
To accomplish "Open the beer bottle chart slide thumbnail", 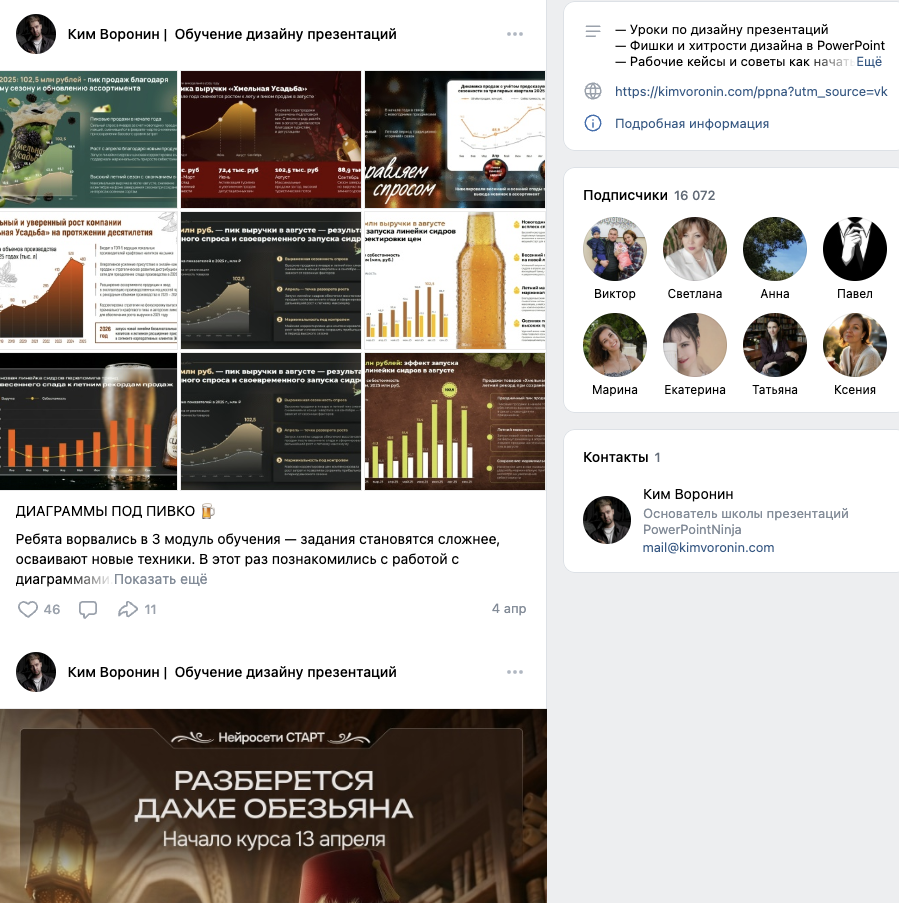I will (x=454, y=280).
